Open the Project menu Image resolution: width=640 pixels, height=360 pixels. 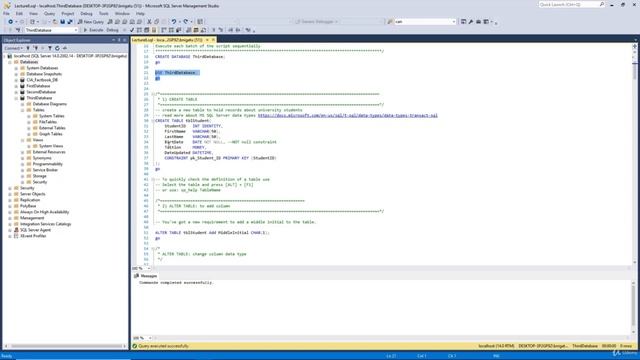tap(68, 13)
